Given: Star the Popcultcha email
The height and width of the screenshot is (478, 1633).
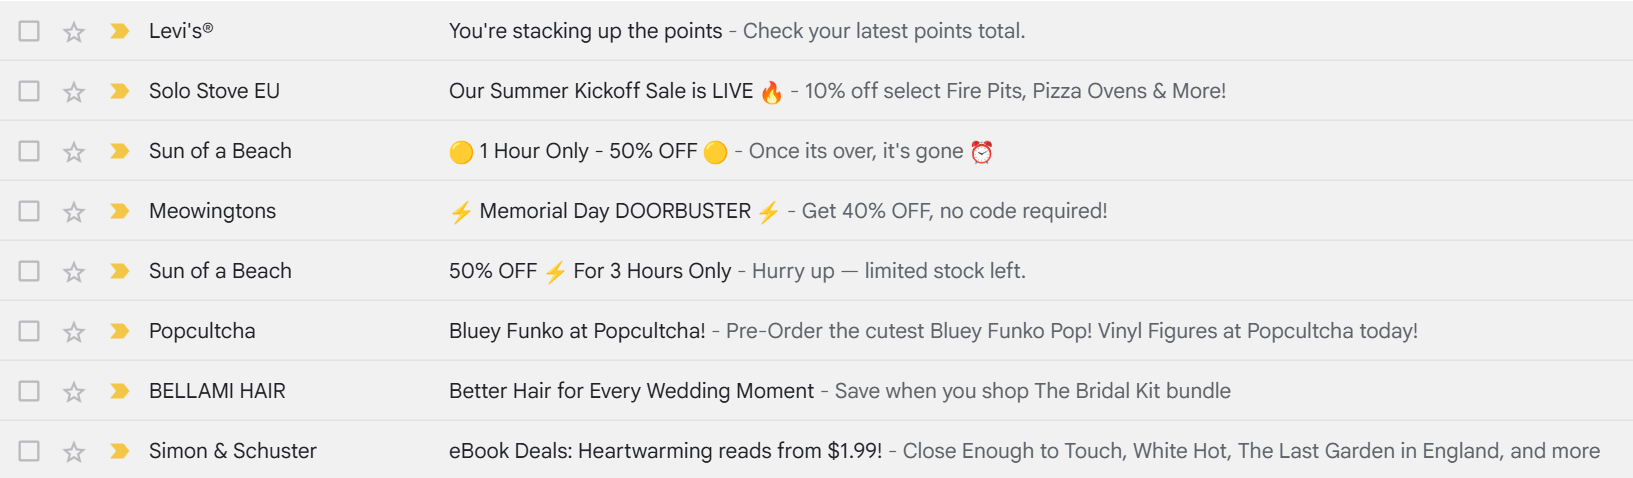Looking at the screenshot, I should coord(74,332).
